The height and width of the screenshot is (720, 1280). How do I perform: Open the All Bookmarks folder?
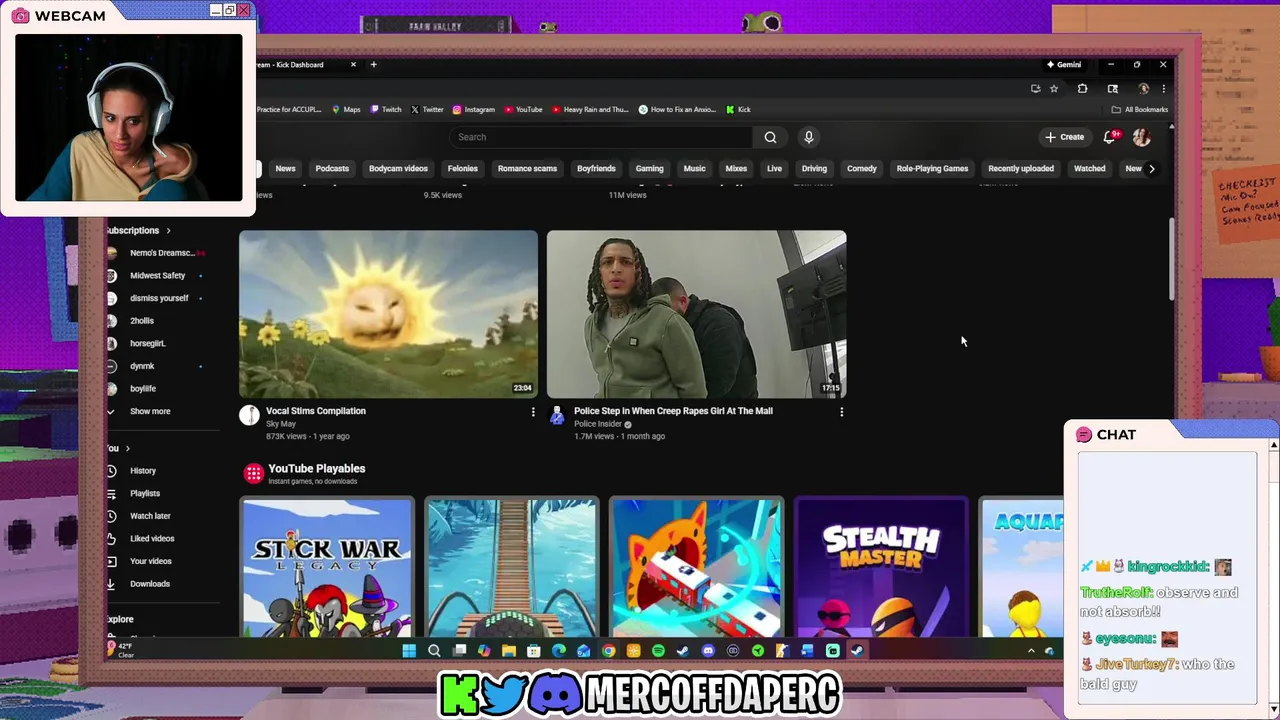click(x=1139, y=109)
